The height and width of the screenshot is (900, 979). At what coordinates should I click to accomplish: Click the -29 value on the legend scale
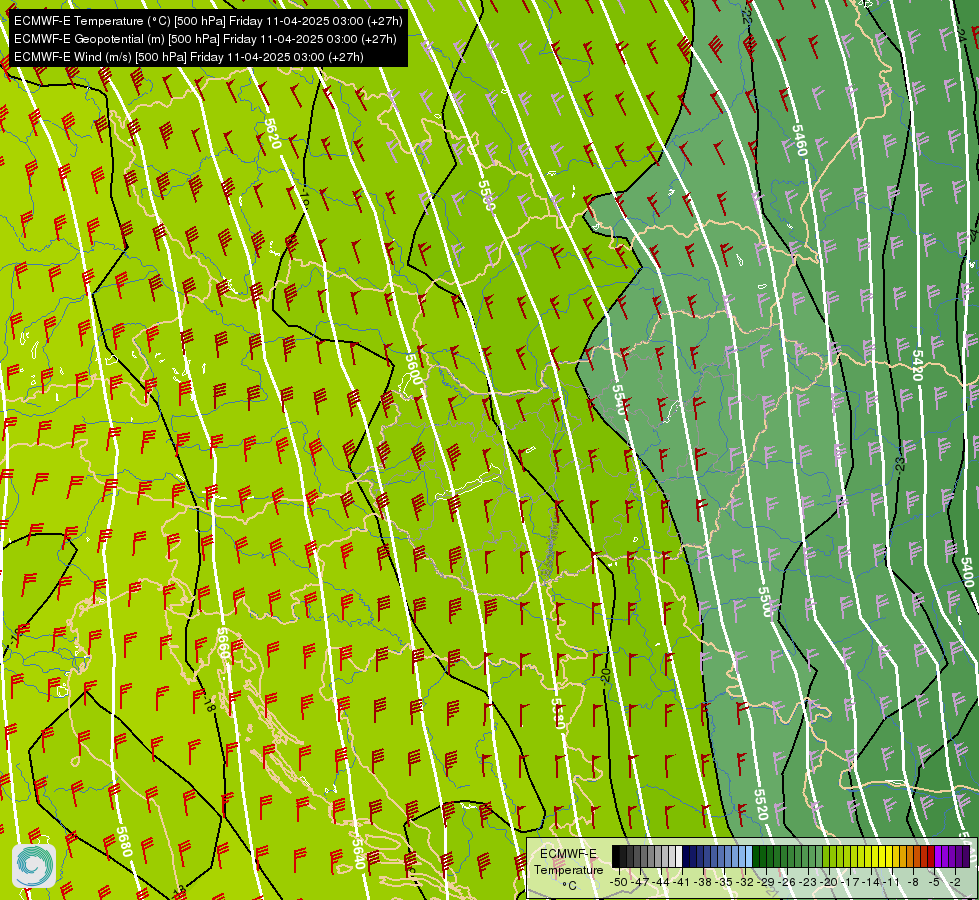767,882
